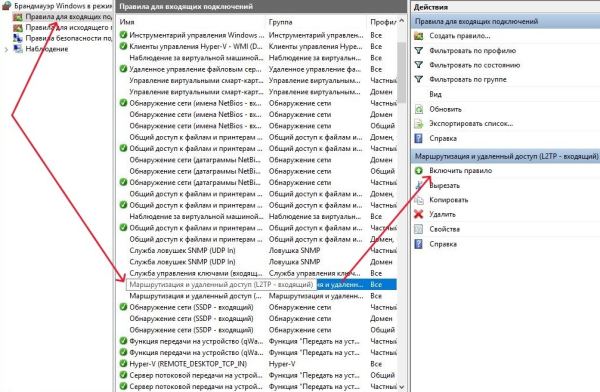Viewport: 600px width, 392px height.
Task: Select 'Служба ловушек SNMP (UDP In)' rule with Частный profile
Action: pyautogui.click(x=256, y=250)
